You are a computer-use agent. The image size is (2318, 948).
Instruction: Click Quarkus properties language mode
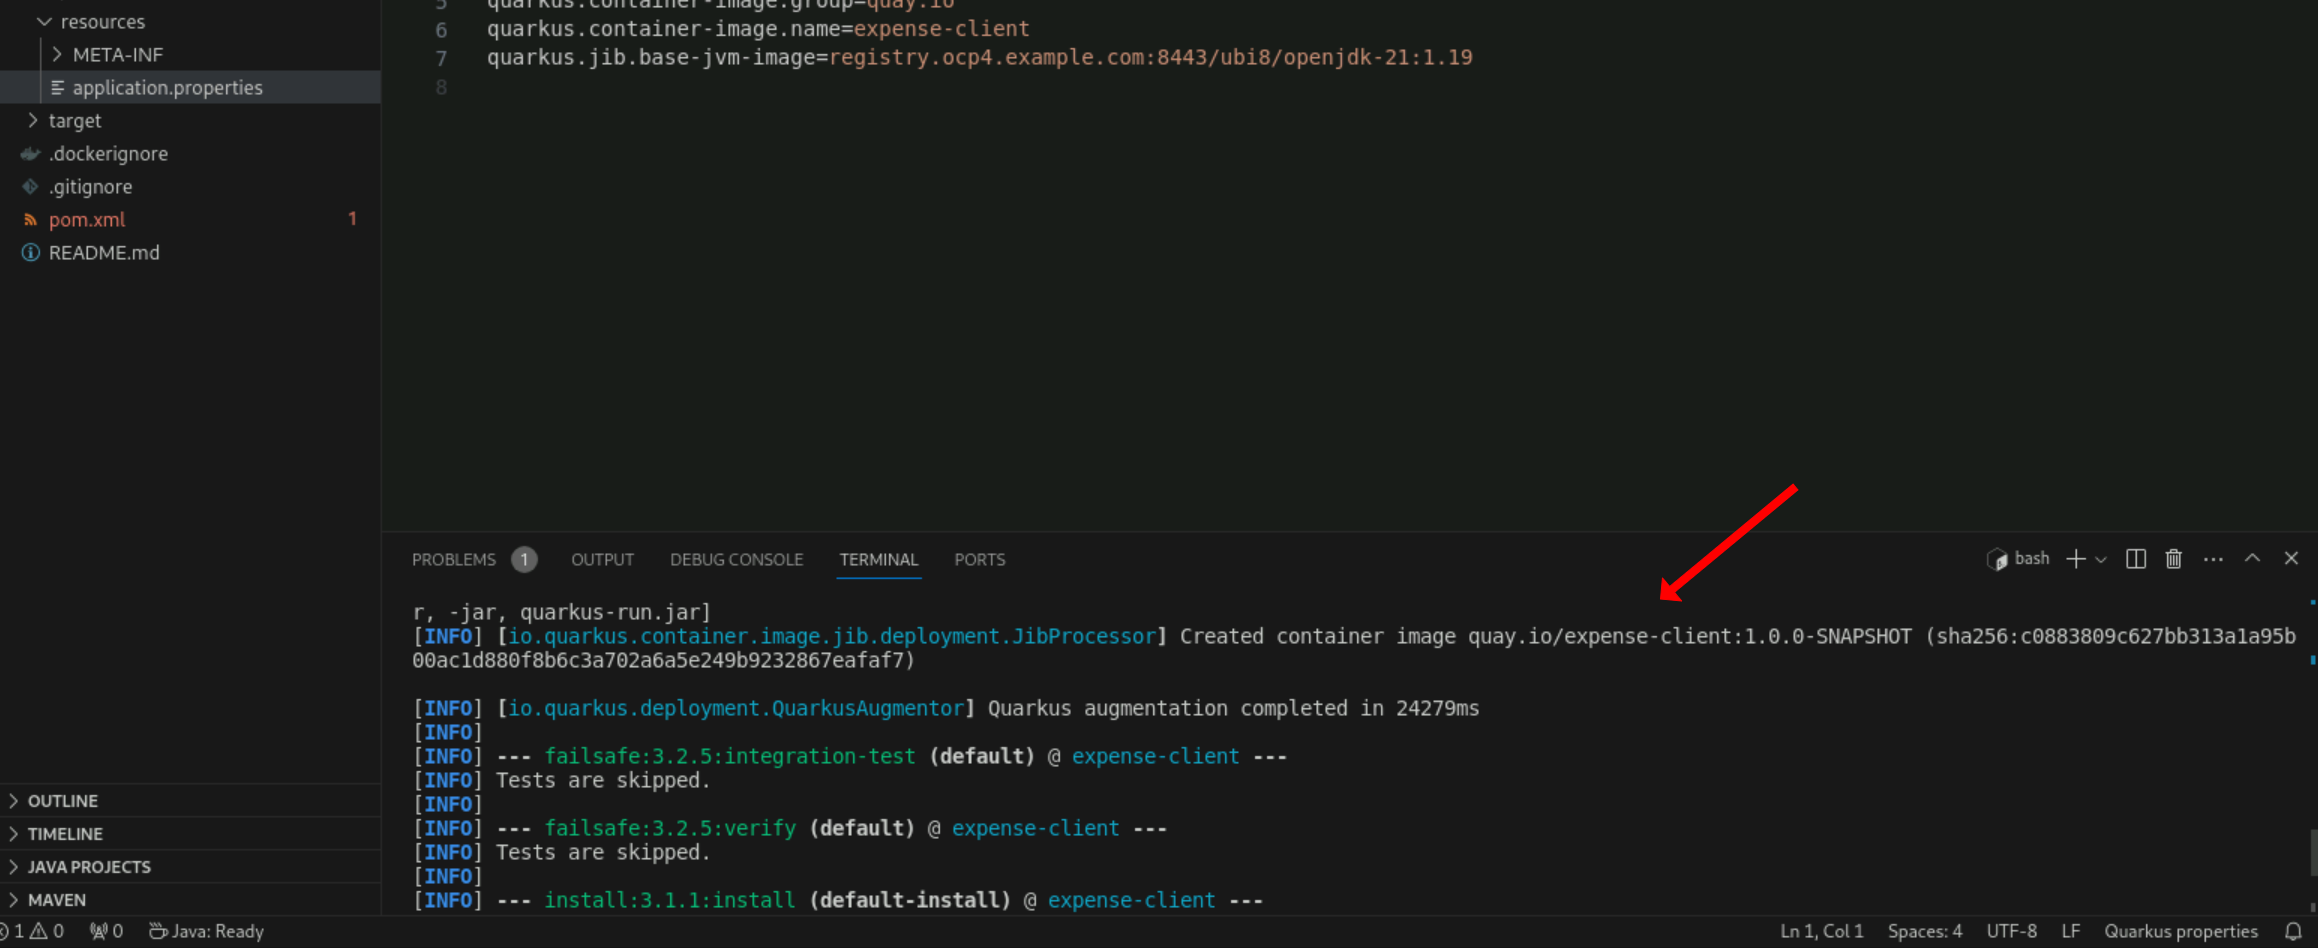pos(2180,931)
